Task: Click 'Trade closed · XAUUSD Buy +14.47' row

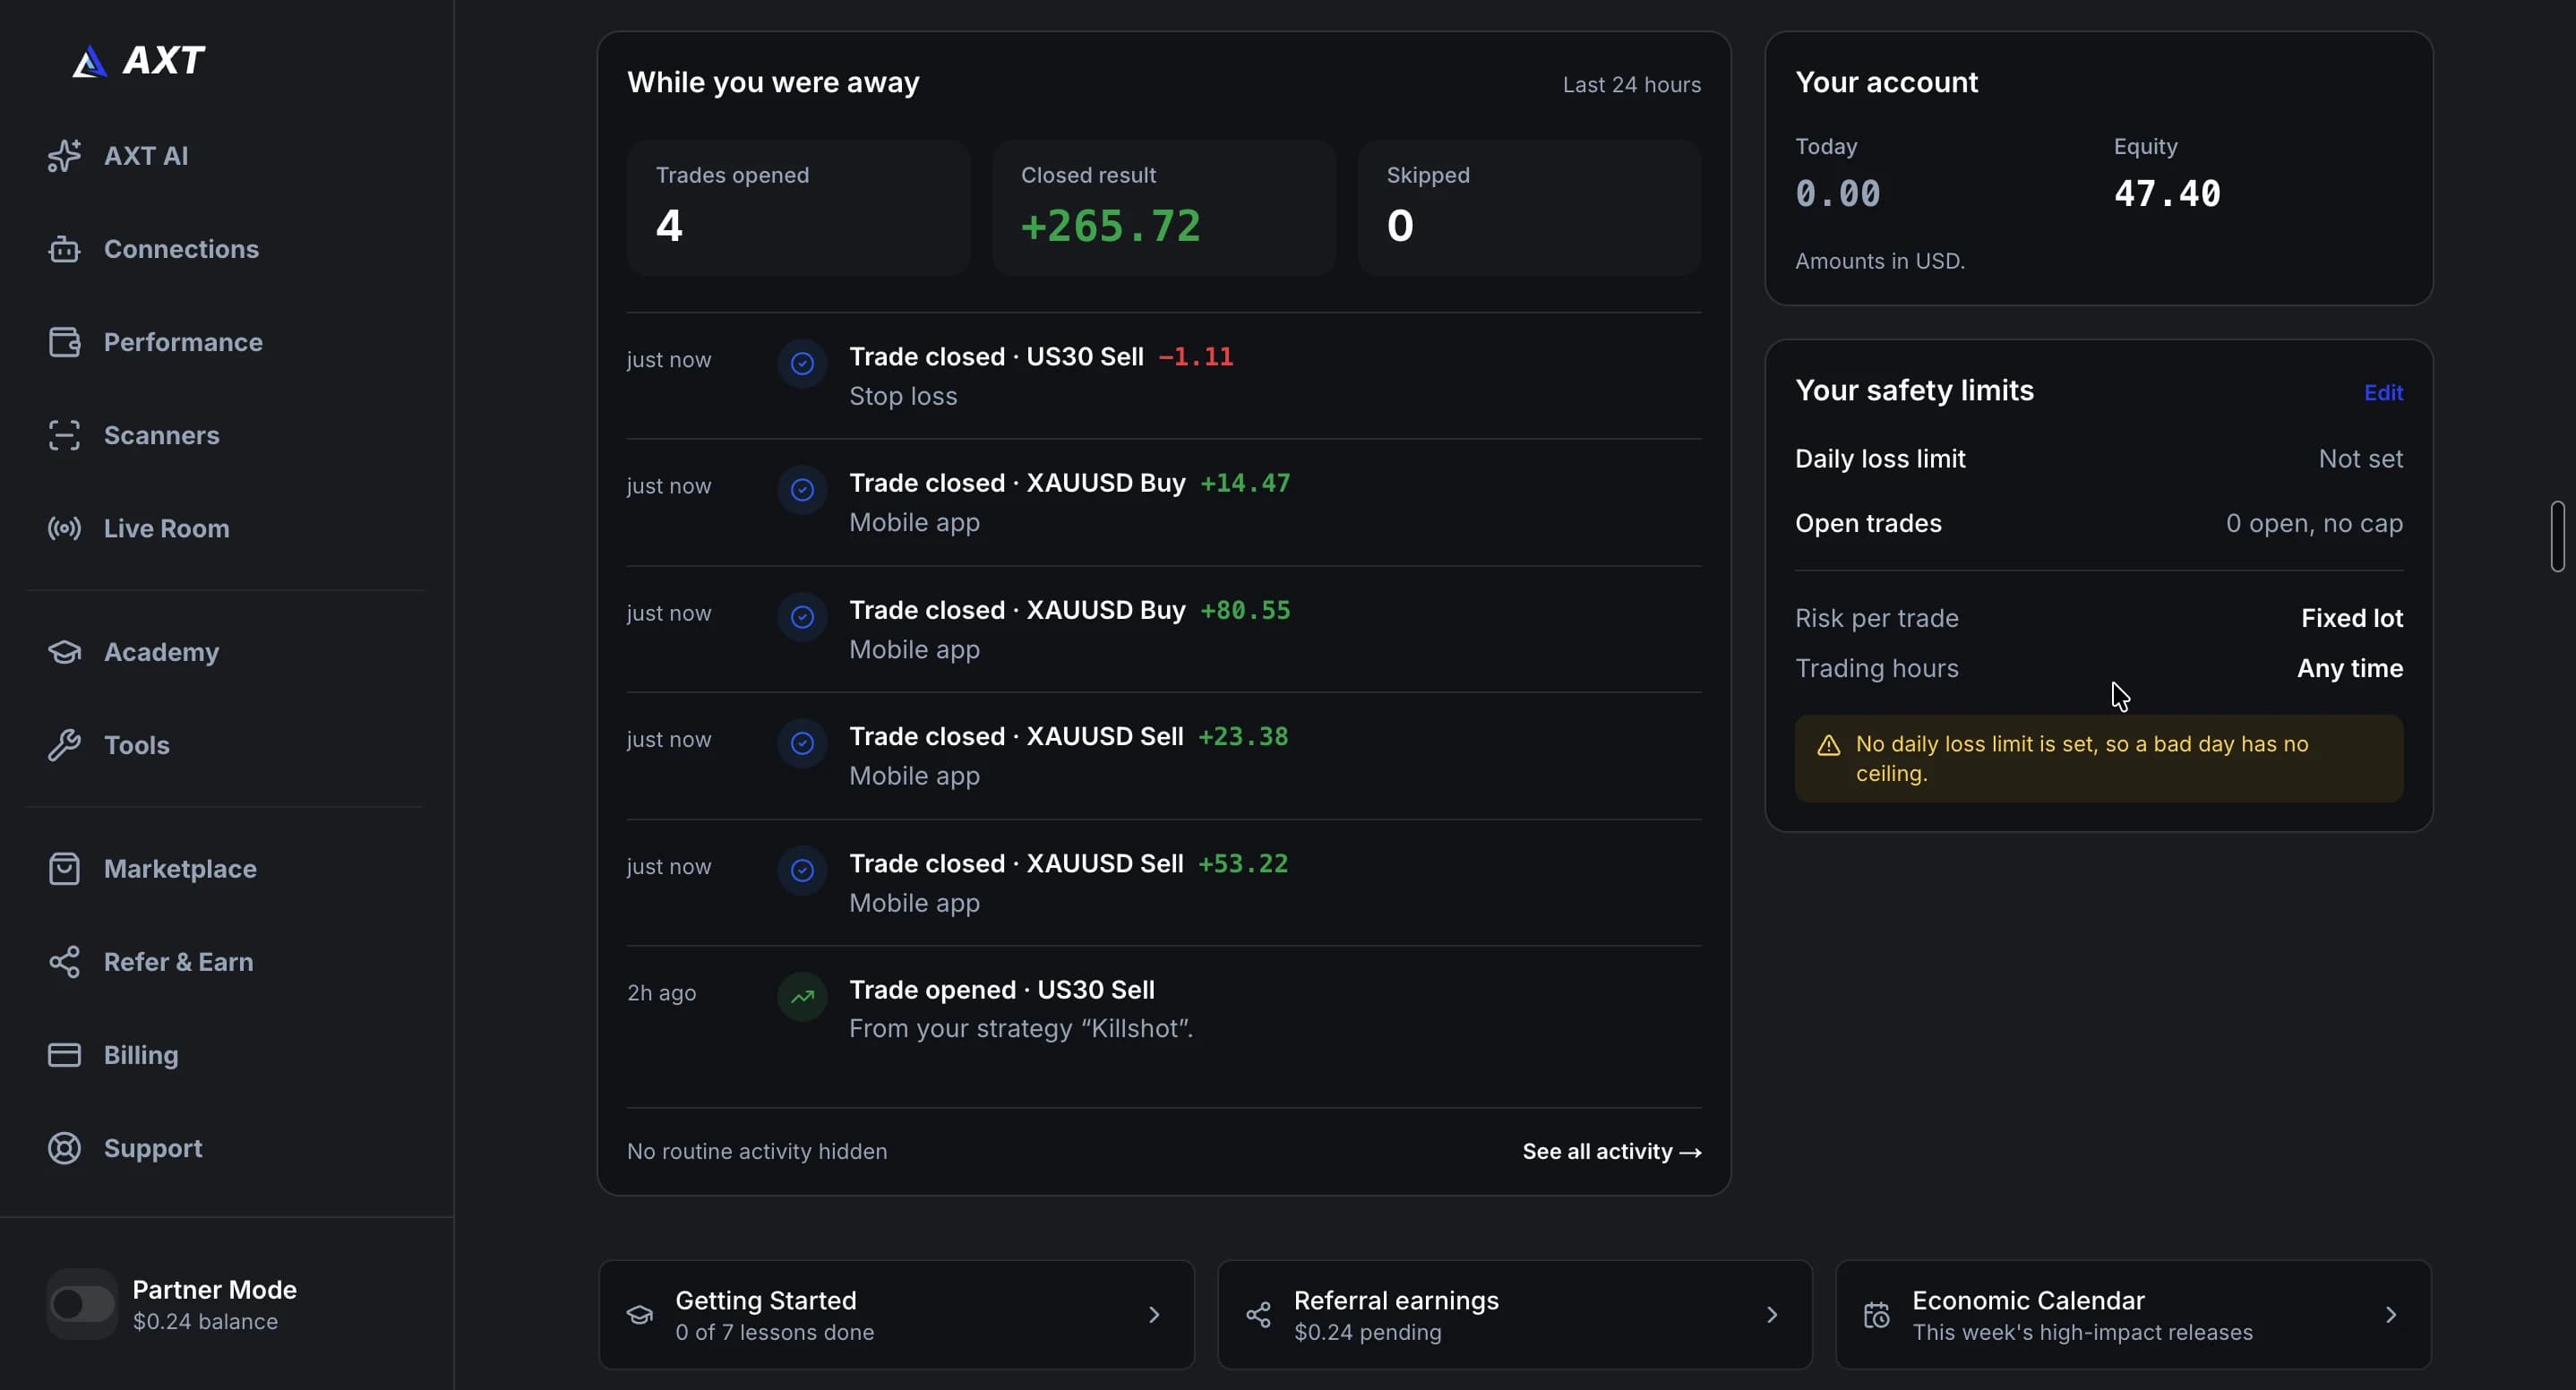Action: [1164, 503]
